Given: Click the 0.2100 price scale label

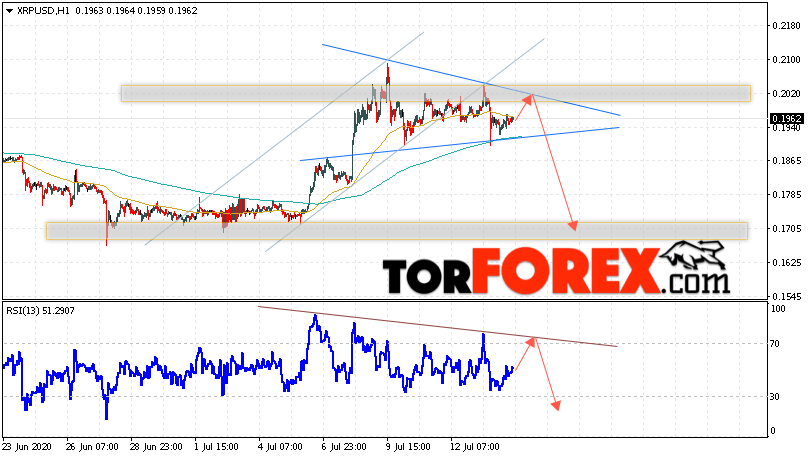Looking at the screenshot, I should click(x=786, y=60).
